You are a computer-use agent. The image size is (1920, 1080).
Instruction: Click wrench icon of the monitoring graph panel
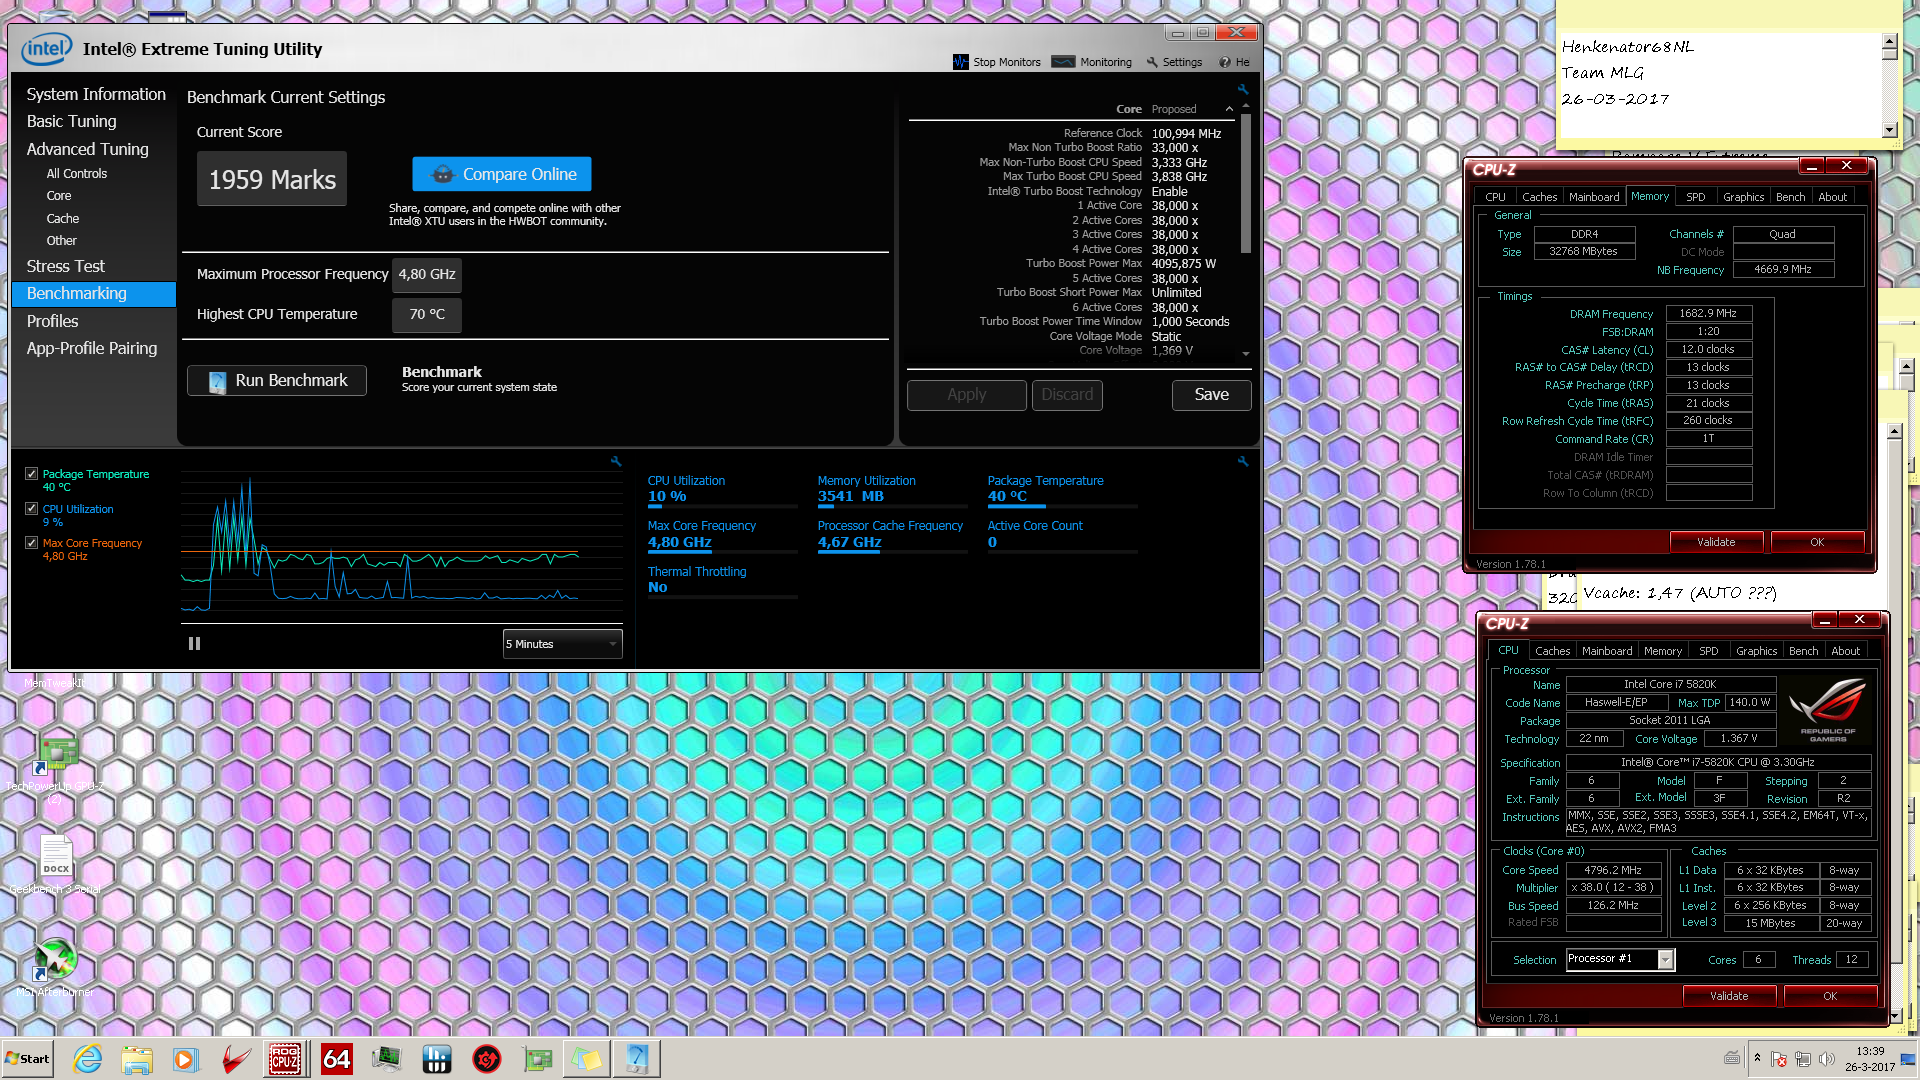(616, 461)
